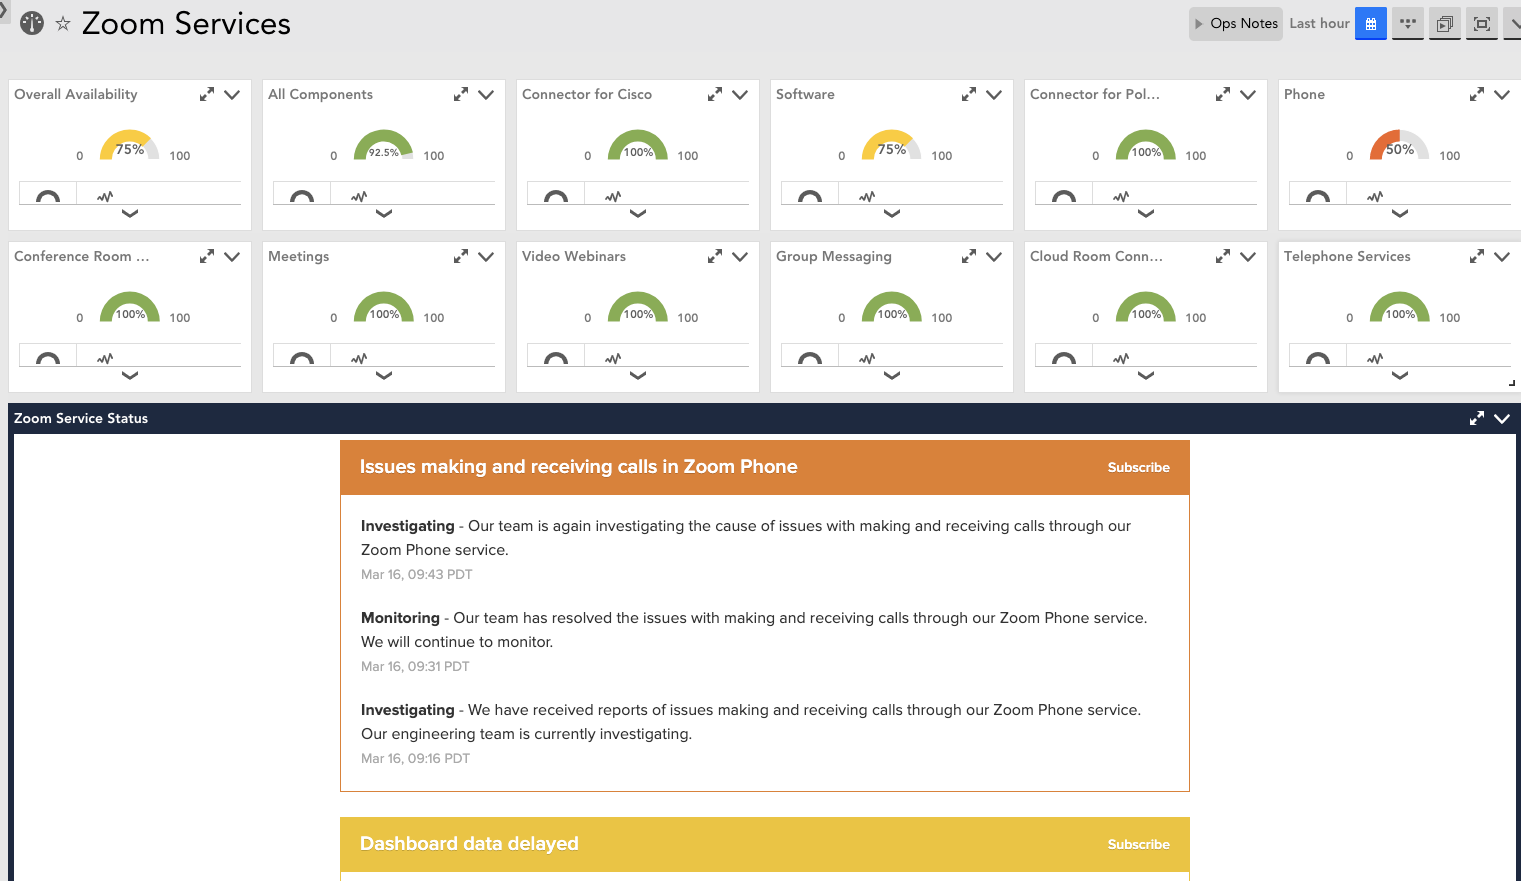
Task: Select gauge view tab in Group Messaging
Action: [810, 357]
